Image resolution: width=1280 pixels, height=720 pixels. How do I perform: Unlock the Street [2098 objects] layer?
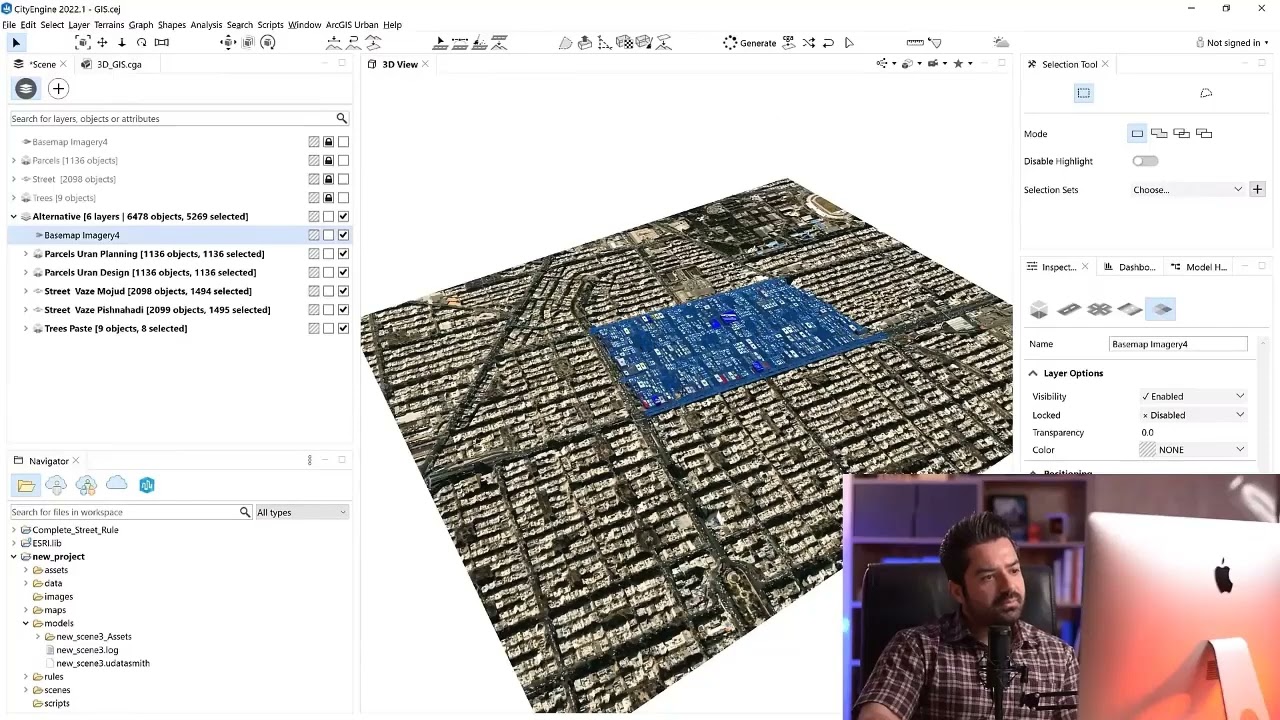(x=328, y=179)
